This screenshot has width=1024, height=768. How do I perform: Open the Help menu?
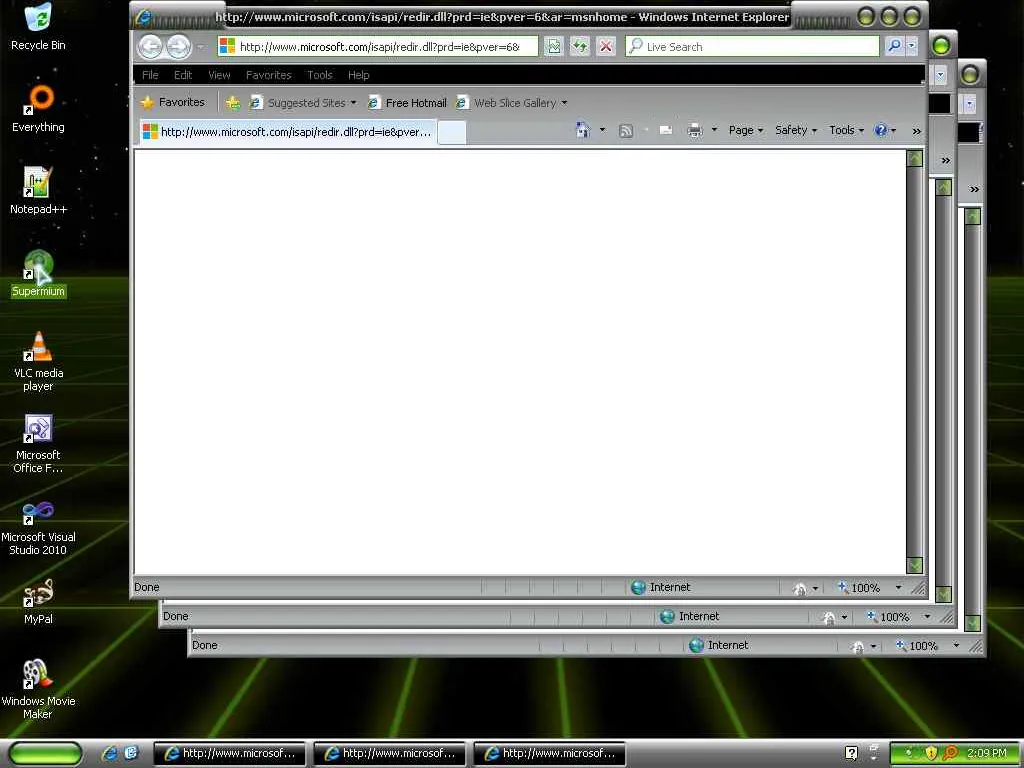coord(359,75)
